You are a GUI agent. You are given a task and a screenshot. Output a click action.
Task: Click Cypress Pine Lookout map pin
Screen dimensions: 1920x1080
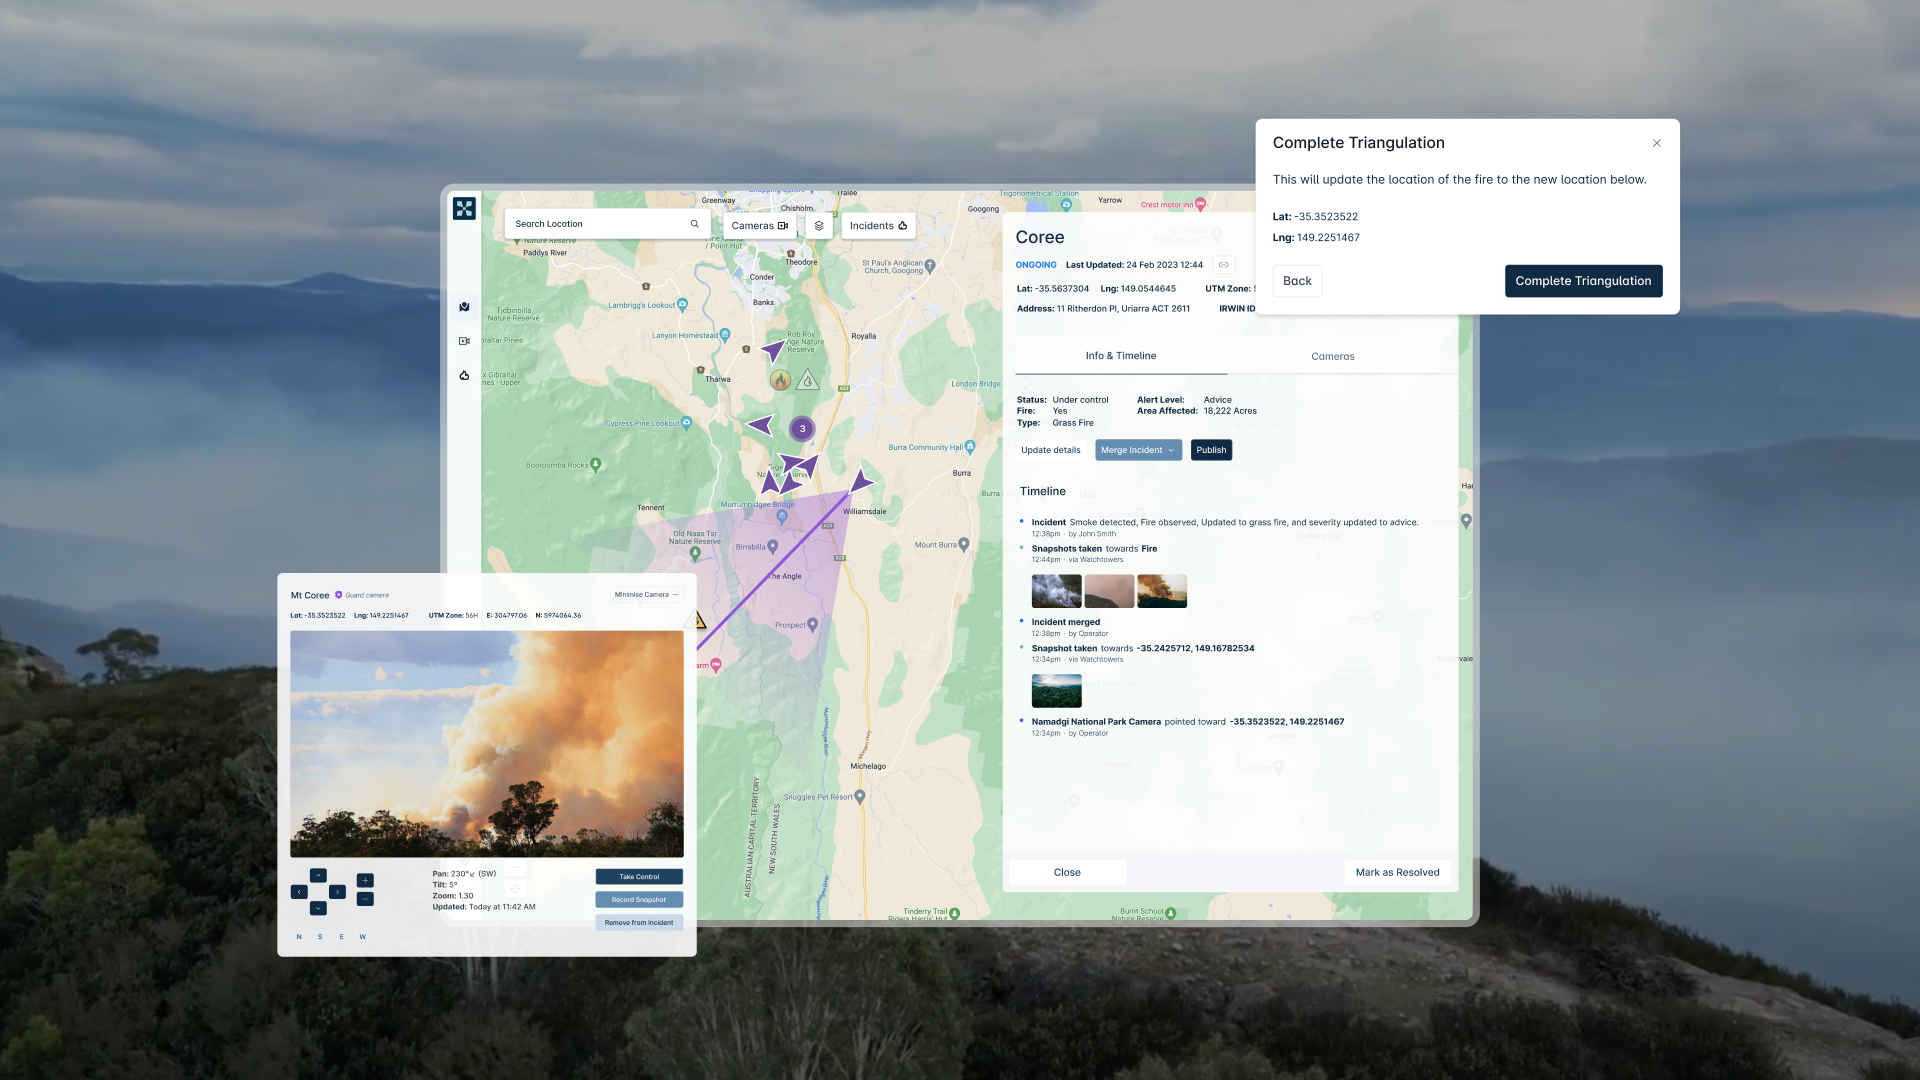687,423
